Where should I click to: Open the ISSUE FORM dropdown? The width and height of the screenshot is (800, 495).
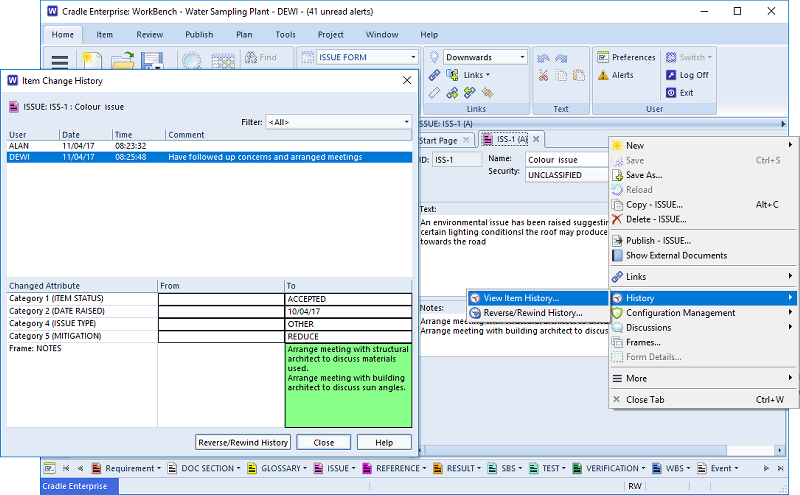click(x=413, y=57)
